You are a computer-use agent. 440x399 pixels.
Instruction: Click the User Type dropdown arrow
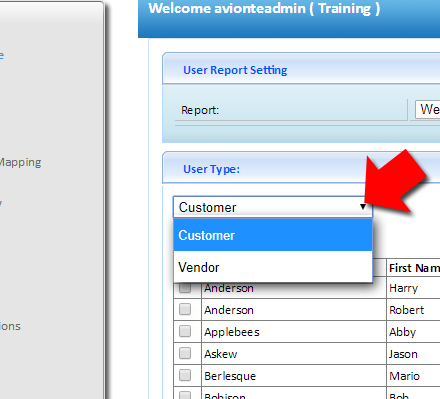click(363, 207)
